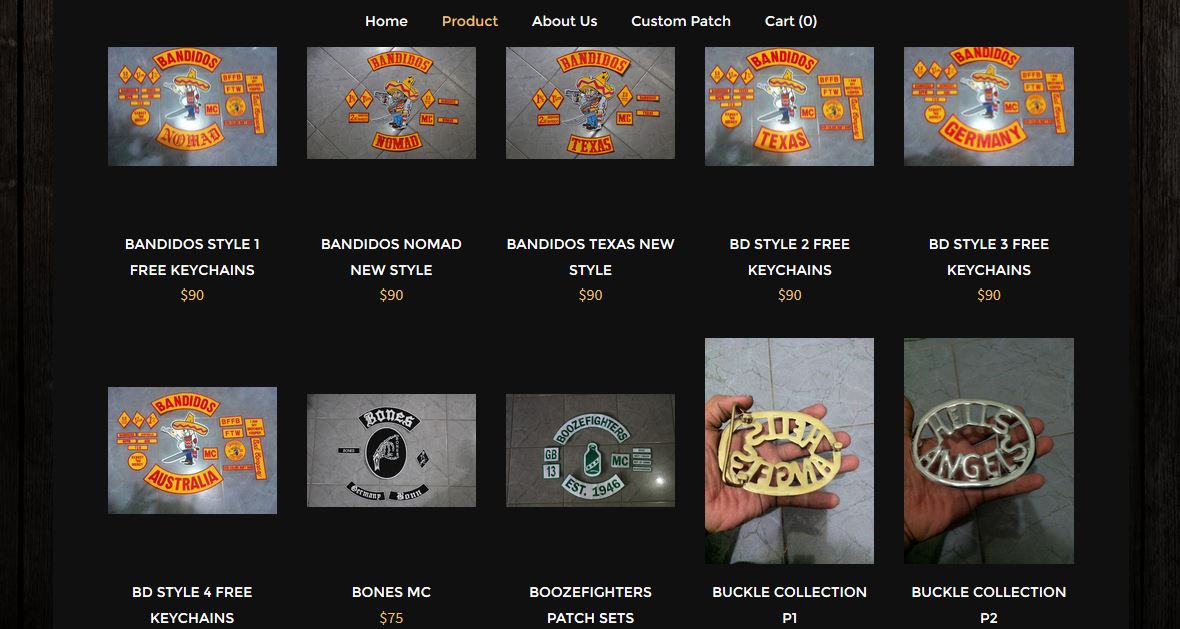This screenshot has height=629, width=1180.
Task: Click the Bones MC product title
Action: tap(391, 592)
